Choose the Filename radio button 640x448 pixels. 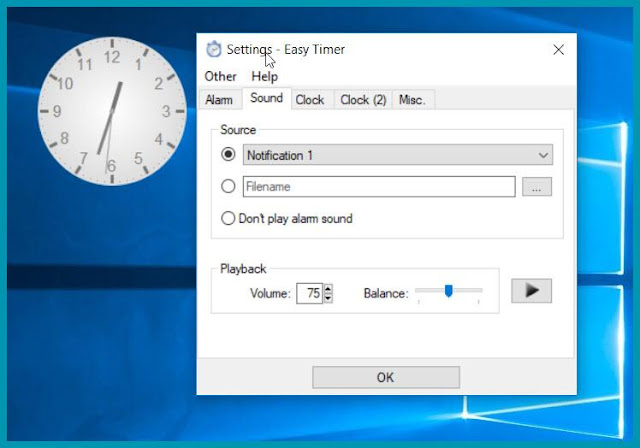tap(228, 186)
